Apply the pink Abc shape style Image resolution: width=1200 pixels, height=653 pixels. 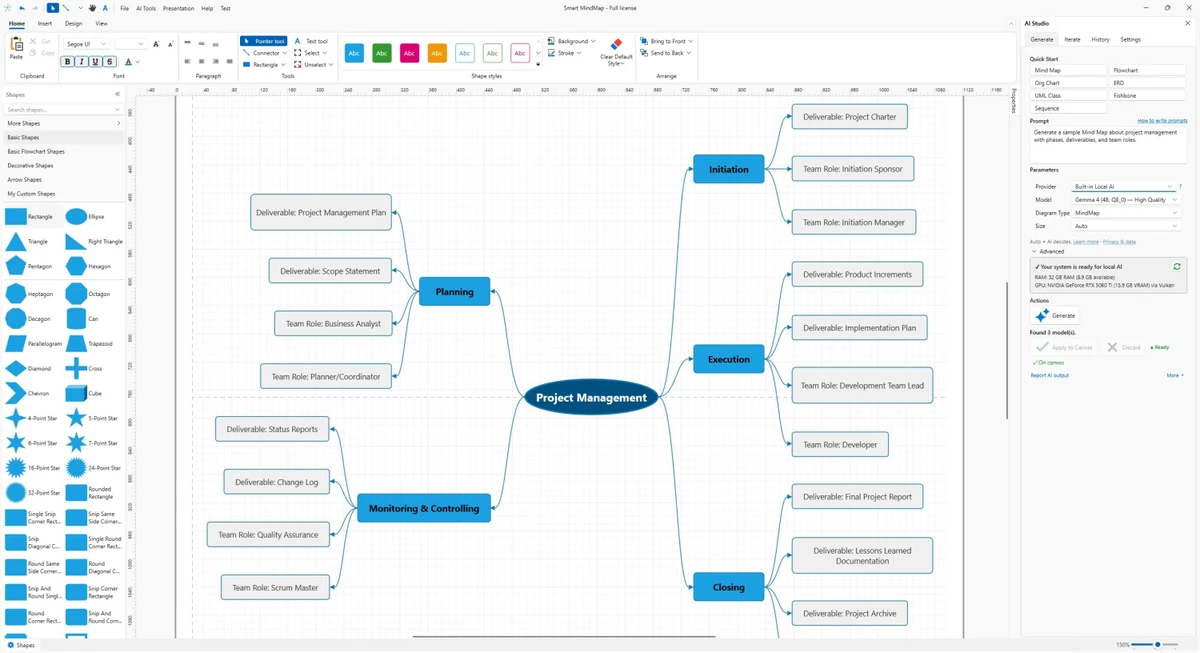pyautogui.click(x=409, y=53)
